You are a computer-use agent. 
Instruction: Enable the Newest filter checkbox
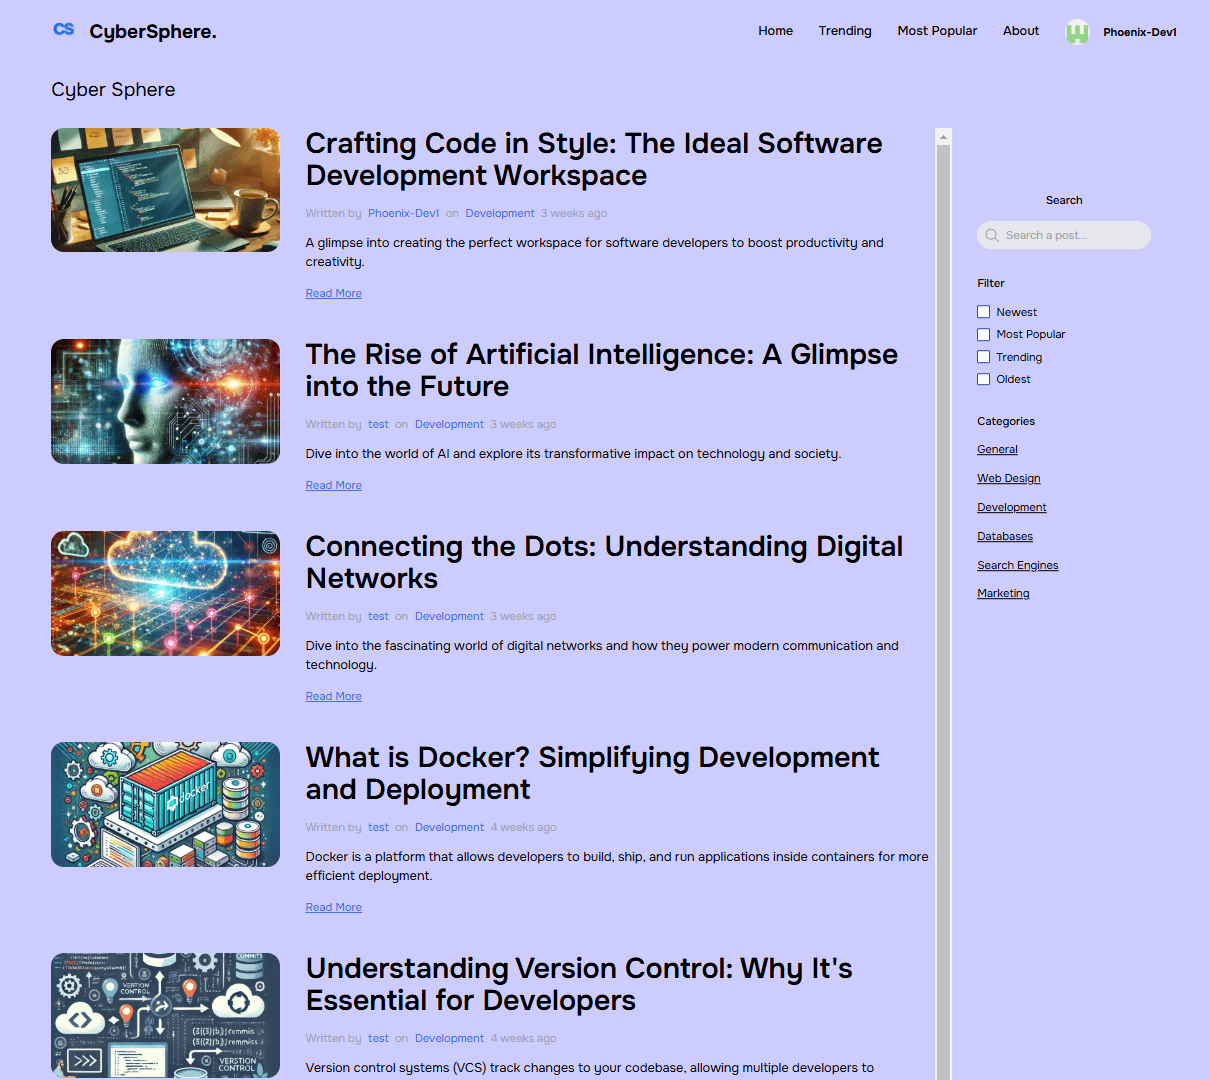[x=983, y=311]
